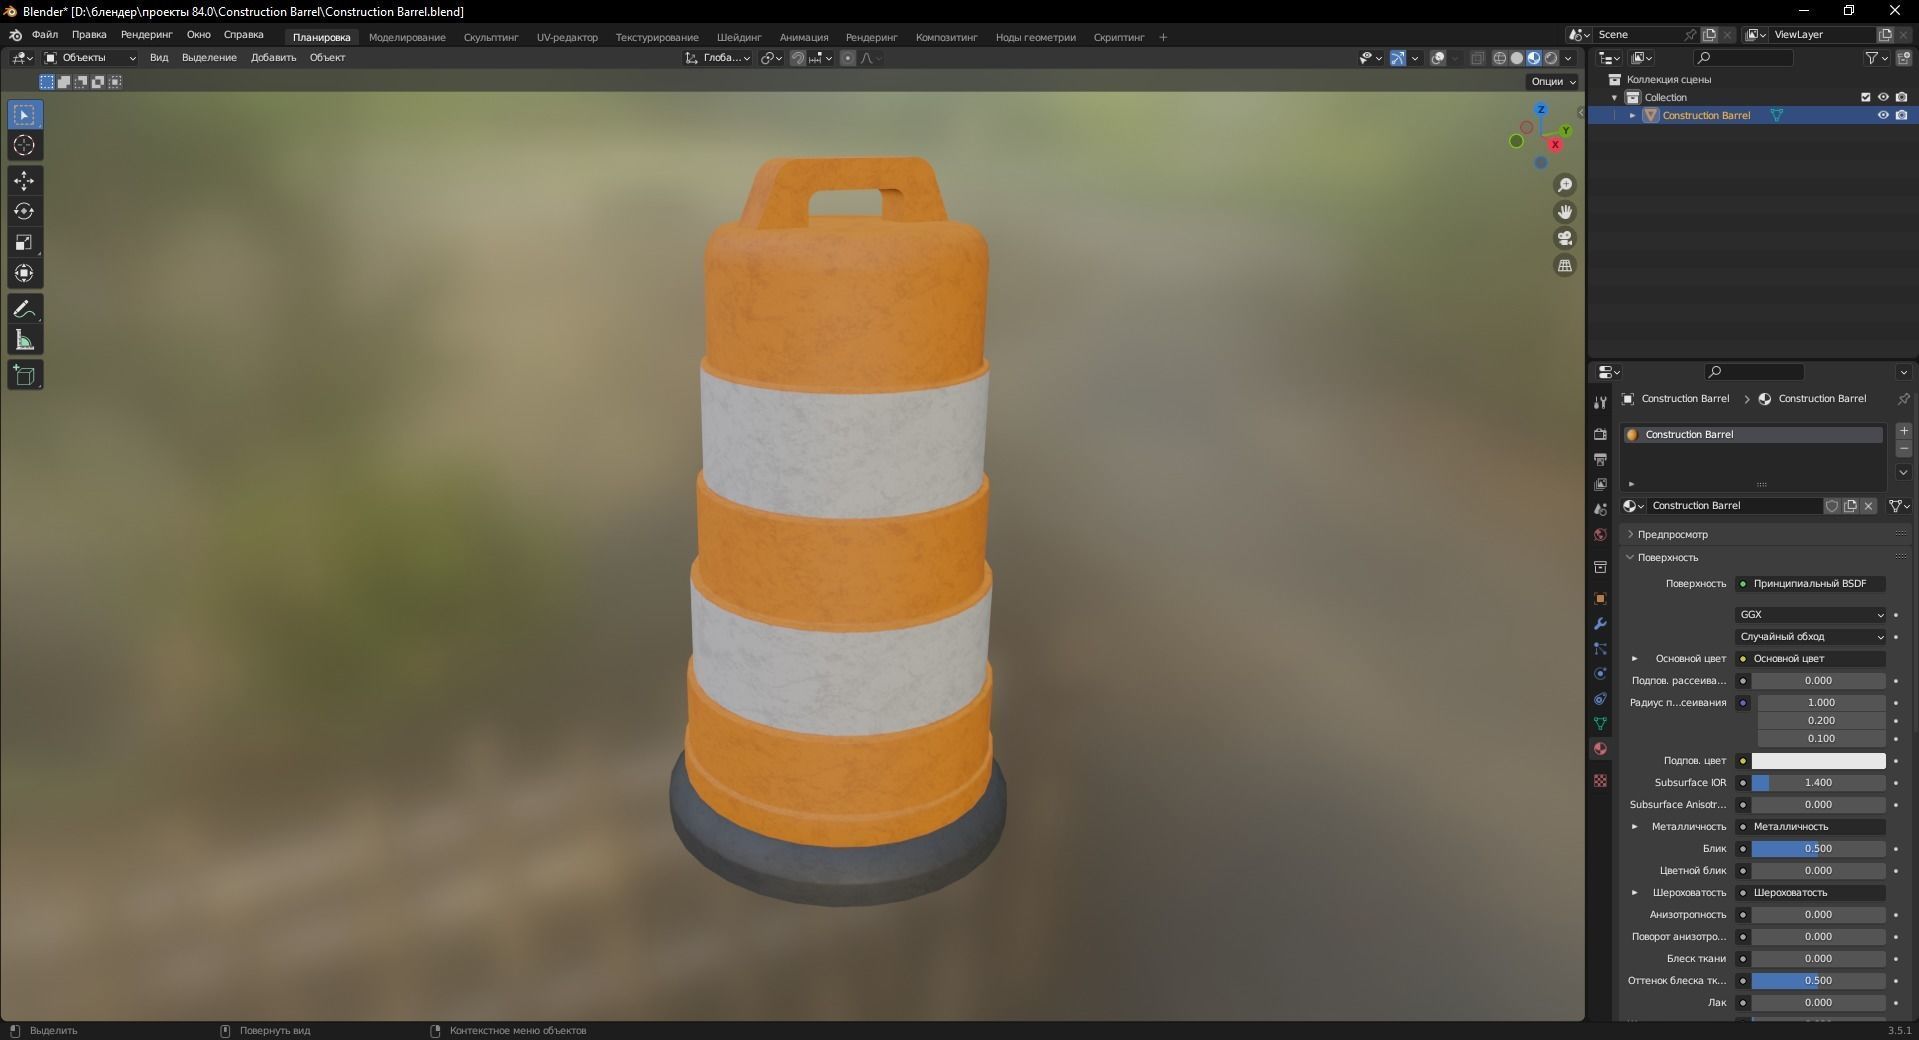Open Particle properties in the Properties editor
The height and width of the screenshot is (1040, 1919).
point(1599,650)
